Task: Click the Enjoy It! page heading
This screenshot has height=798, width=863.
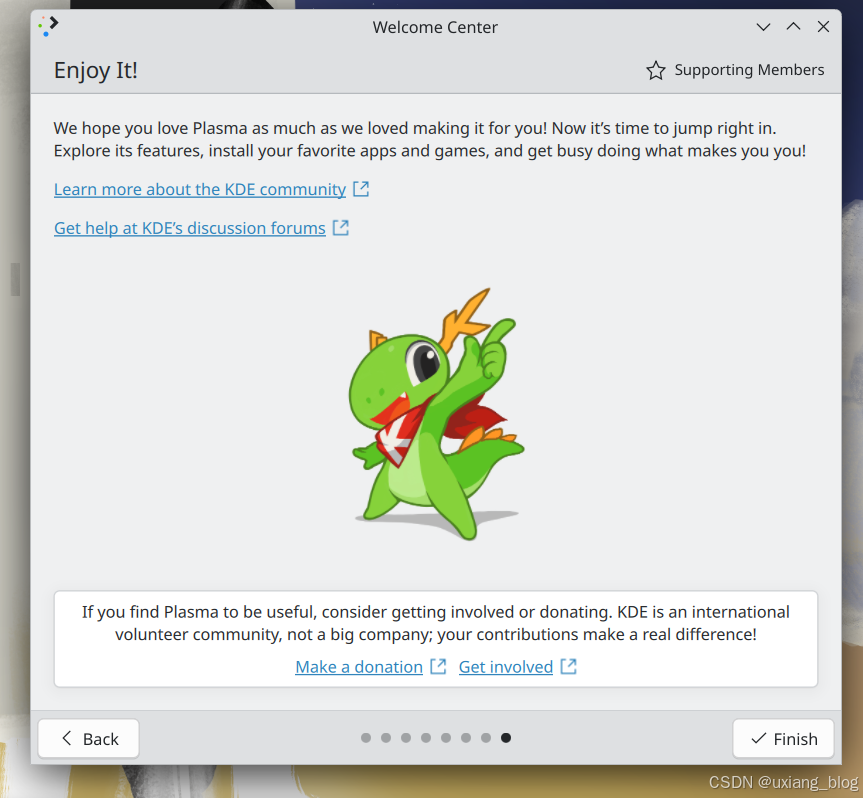Action: [x=96, y=71]
